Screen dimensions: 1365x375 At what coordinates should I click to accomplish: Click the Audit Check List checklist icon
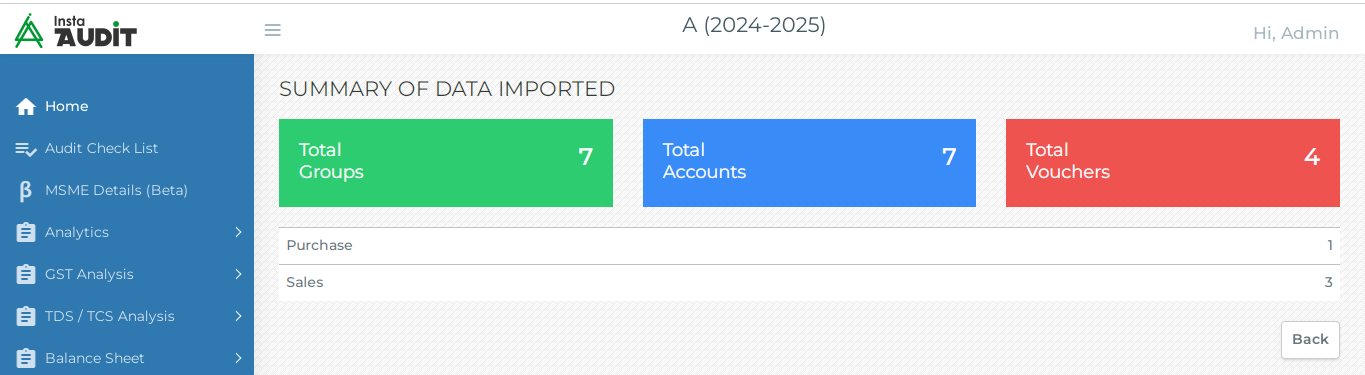pos(26,148)
